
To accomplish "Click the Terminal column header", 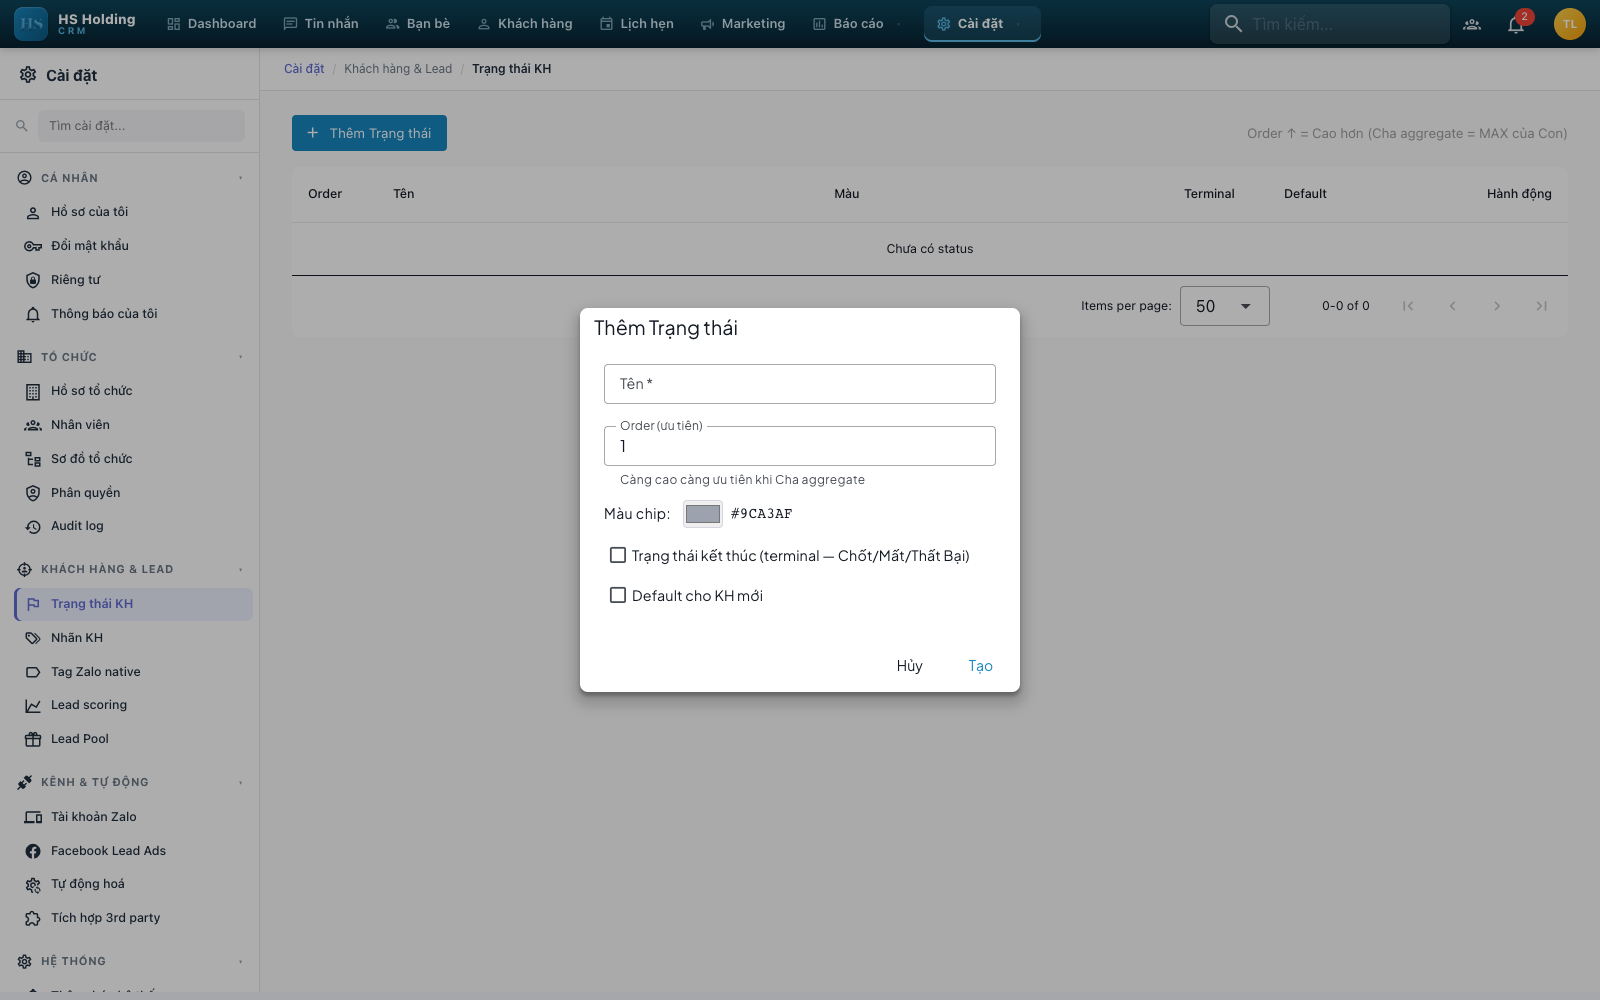I will [x=1209, y=194].
